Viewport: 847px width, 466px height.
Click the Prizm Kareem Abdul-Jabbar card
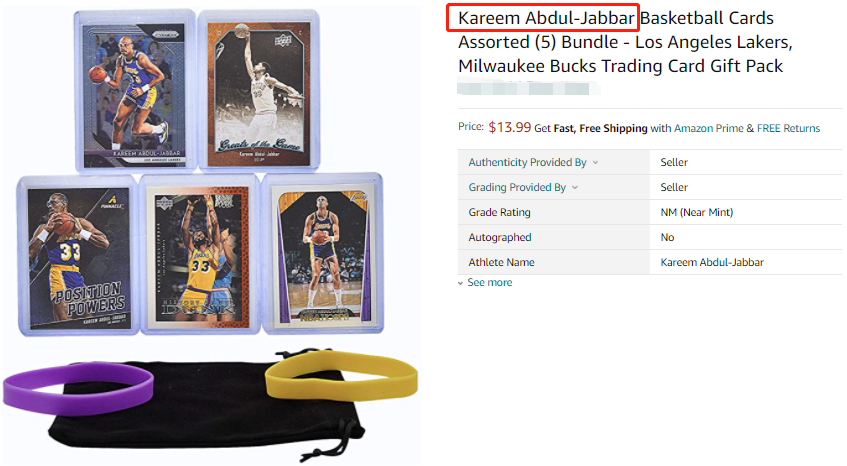click(135, 91)
